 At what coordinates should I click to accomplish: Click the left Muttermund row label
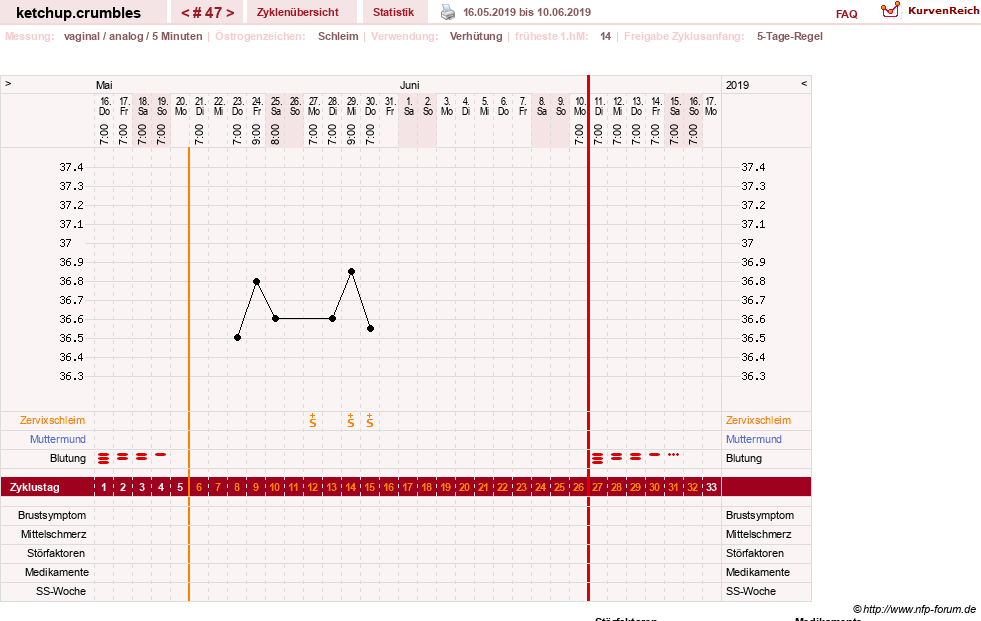pos(58,439)
